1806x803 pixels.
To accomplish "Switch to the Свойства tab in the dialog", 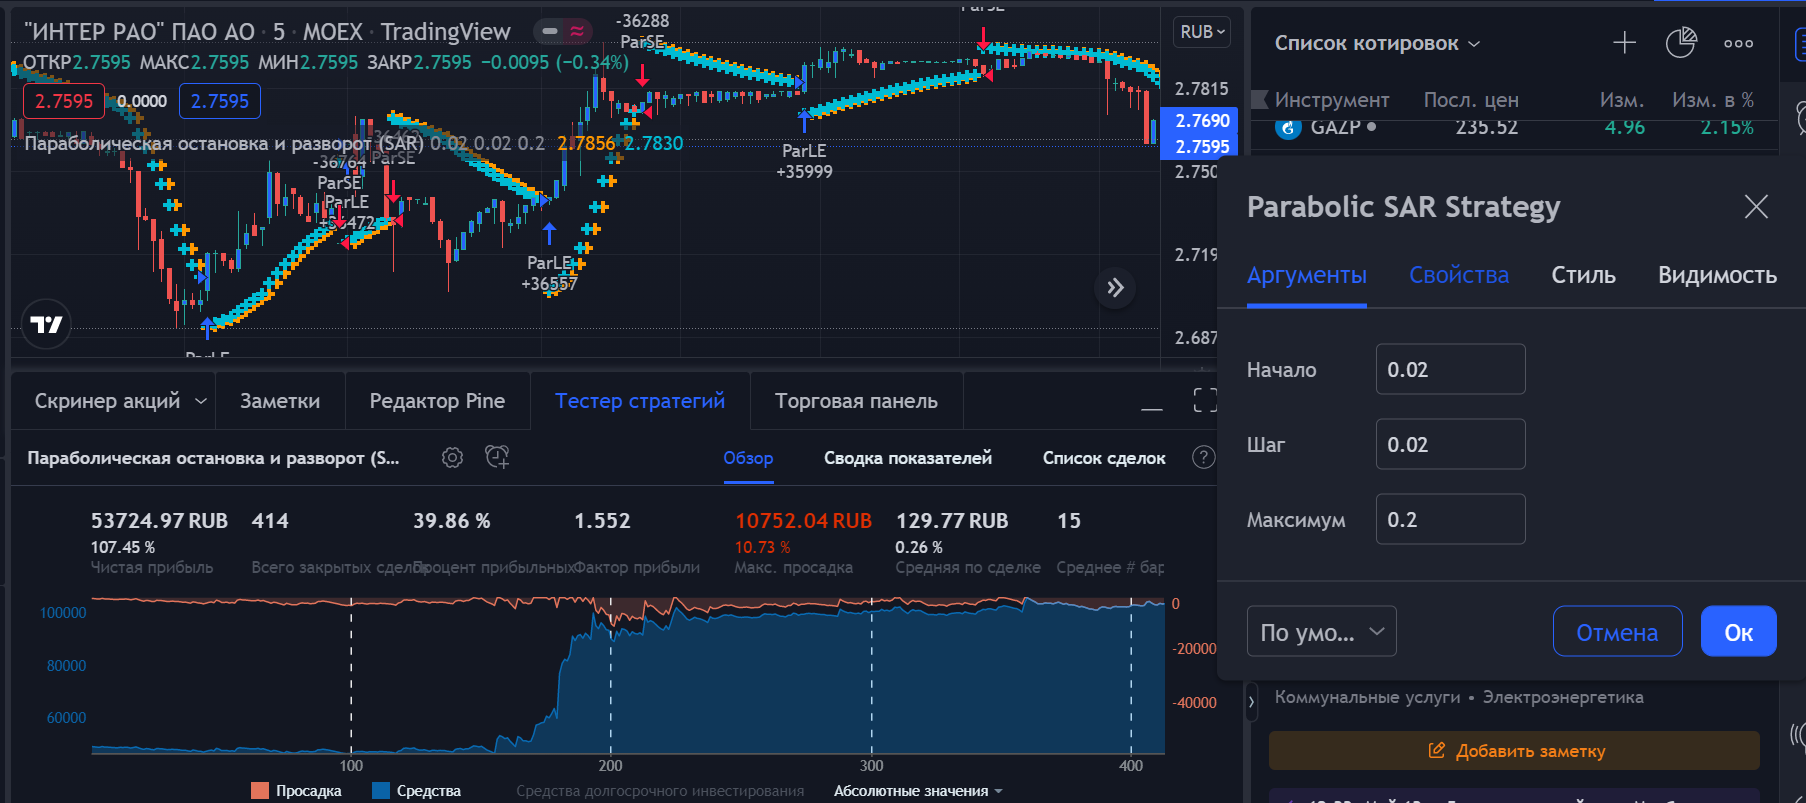I will click(x=1458, y=275).
